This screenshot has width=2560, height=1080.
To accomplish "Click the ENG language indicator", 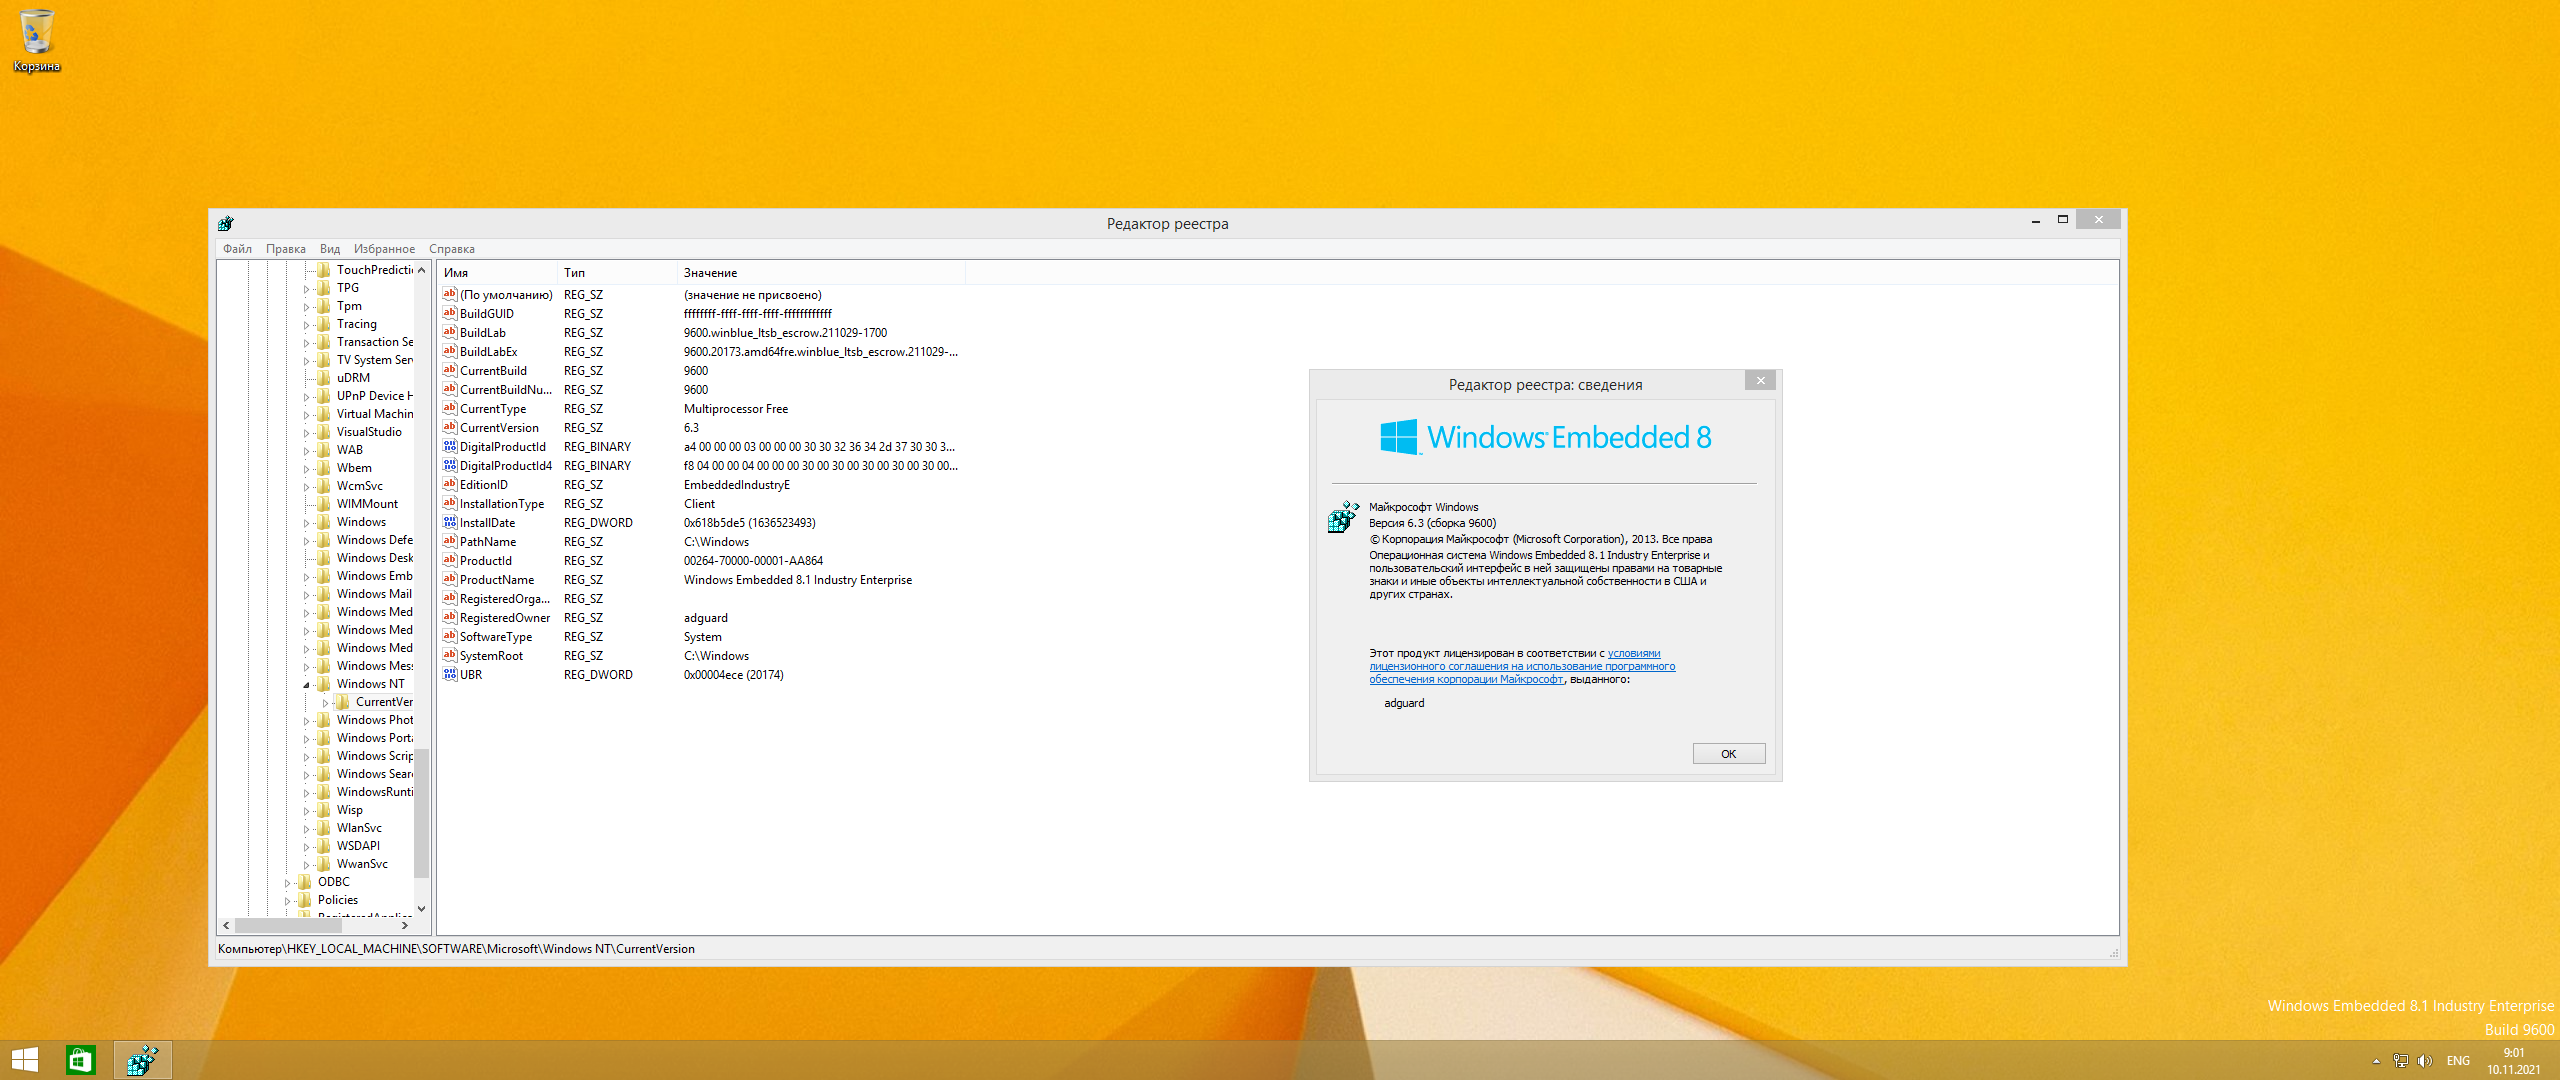I will coord(2458,1061).
